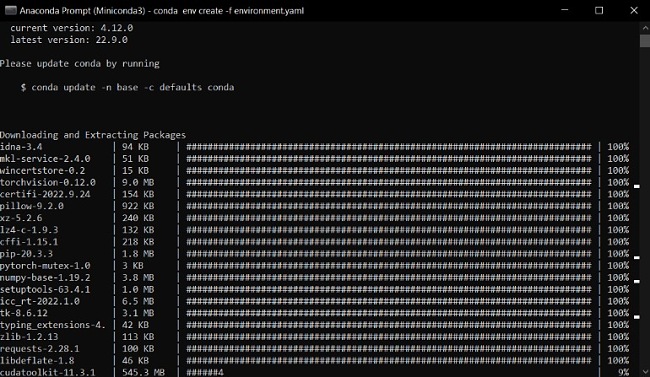Click the 3 KB size of pytorch-mutex

133,265
